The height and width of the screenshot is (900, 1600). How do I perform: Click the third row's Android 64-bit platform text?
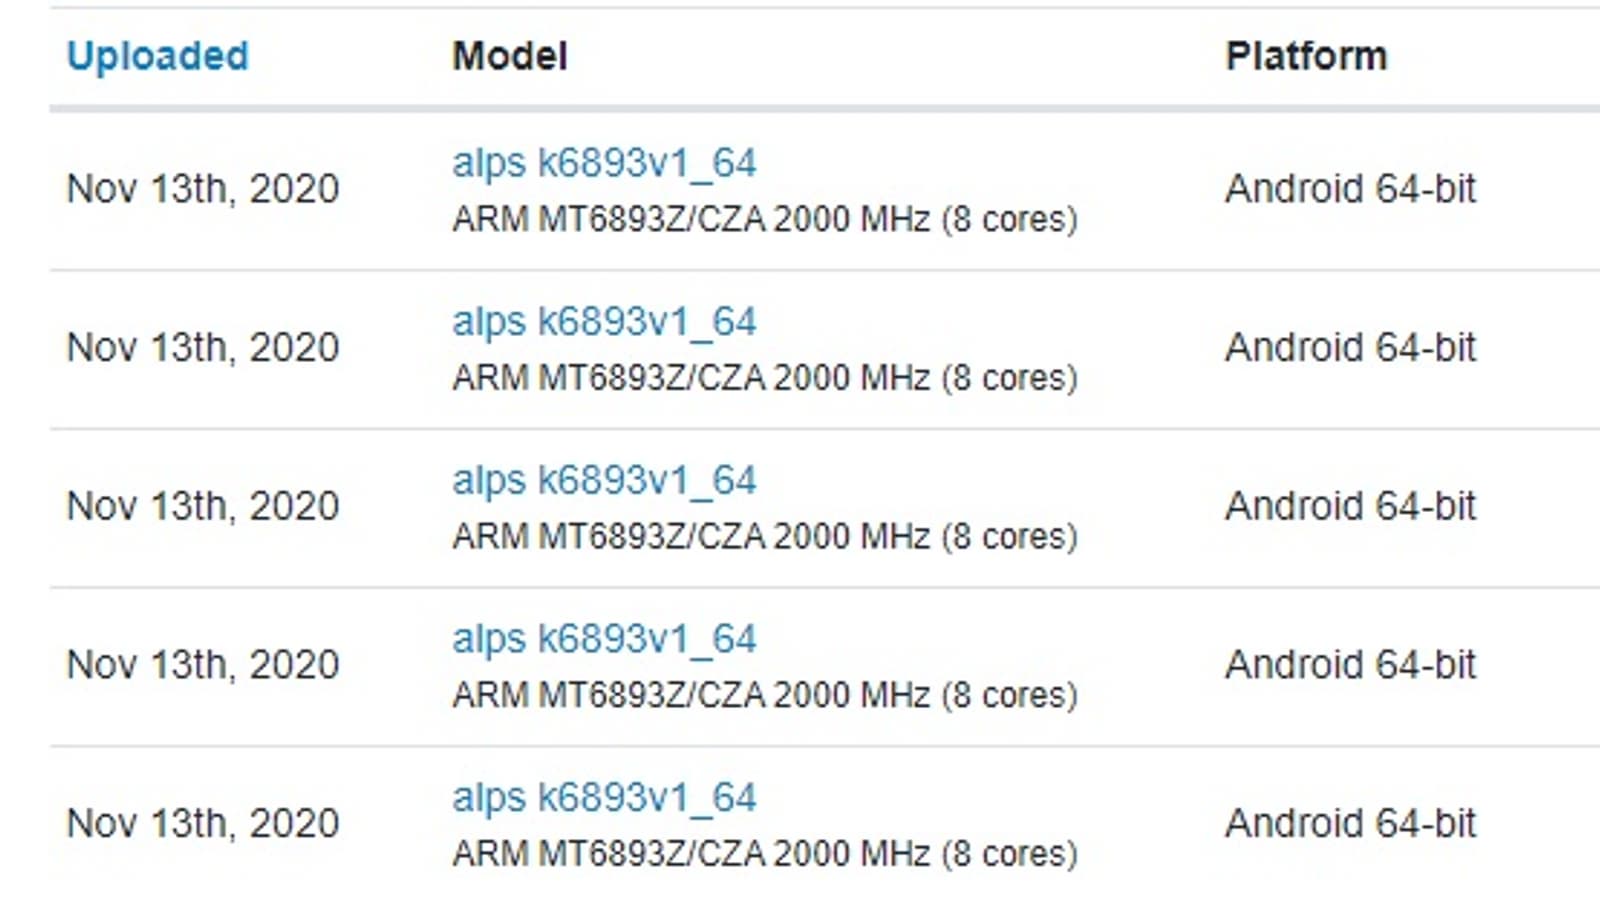[x=1350, y=506]
